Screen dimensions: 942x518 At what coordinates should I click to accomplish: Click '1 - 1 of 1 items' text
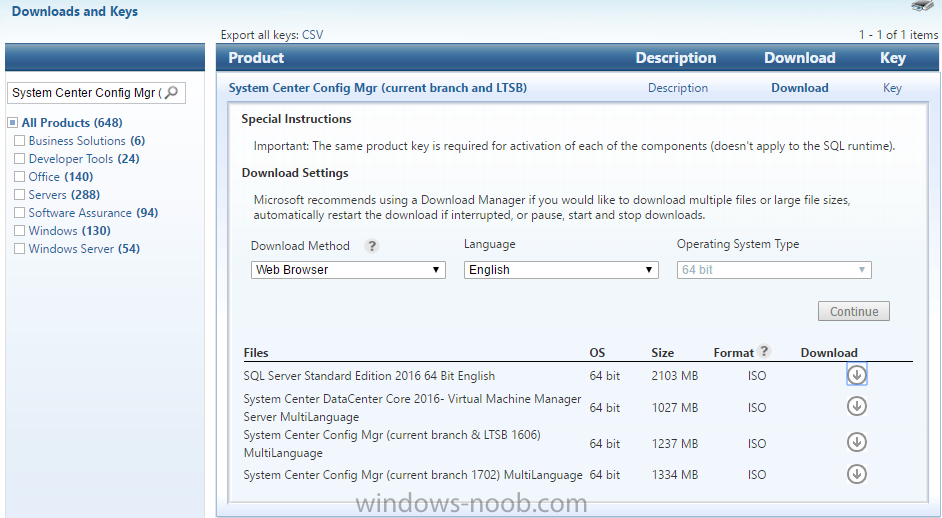[898, 35]
